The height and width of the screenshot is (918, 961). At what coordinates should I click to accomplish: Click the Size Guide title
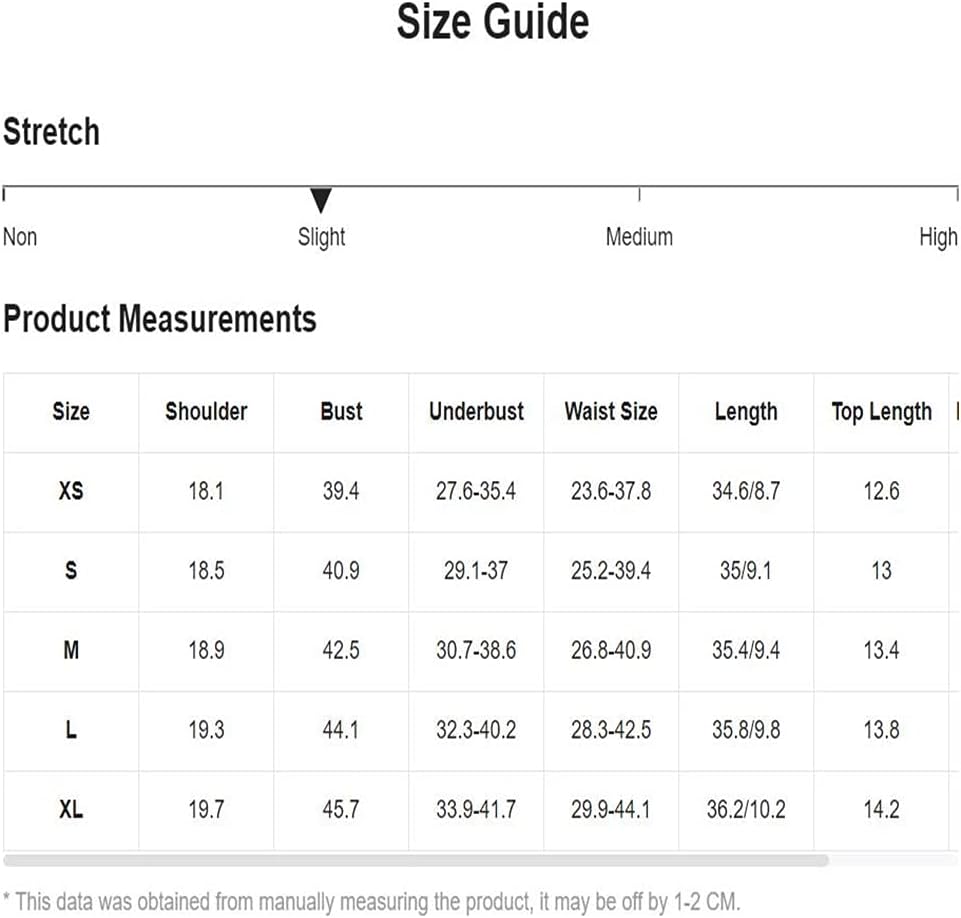[x=493, y=22]
